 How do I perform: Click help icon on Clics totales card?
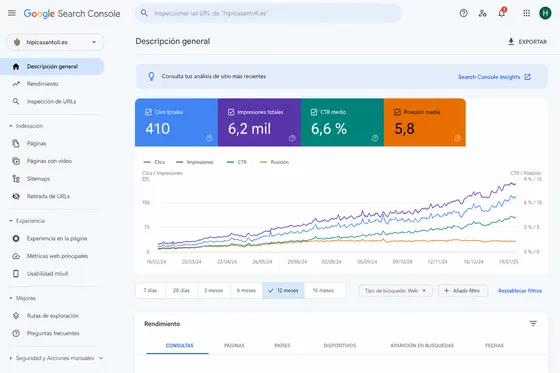pyautogui.click(x=209, y=138)
